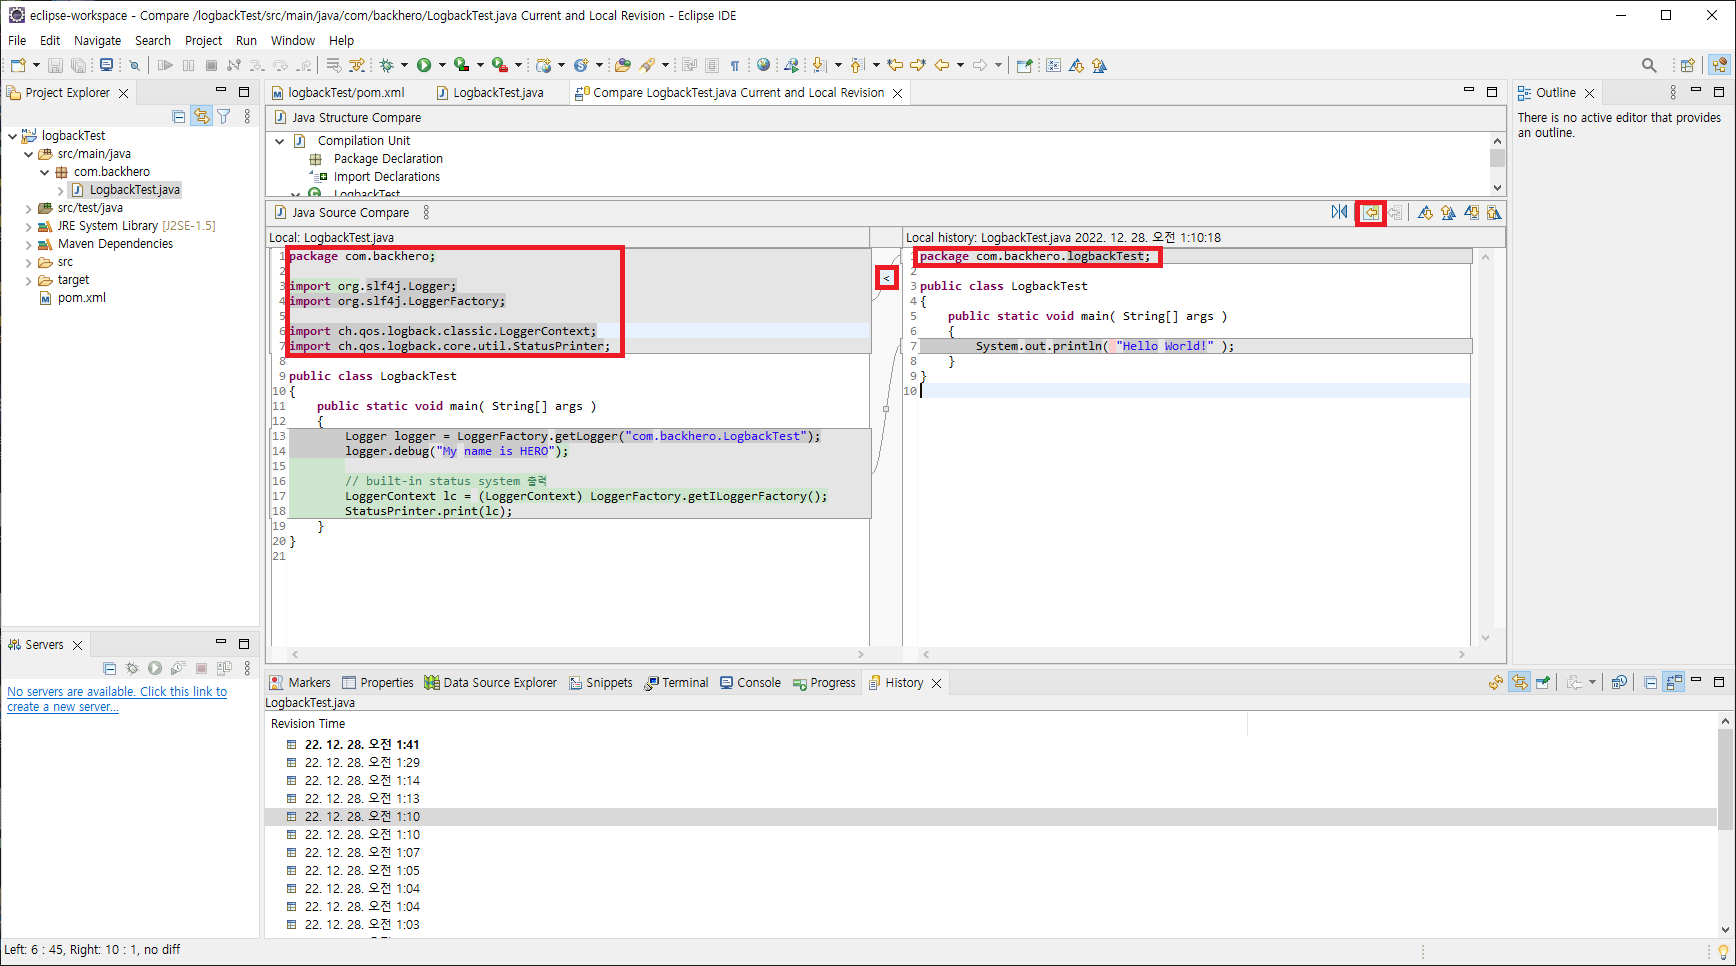Toggle Compare Mode in History view
1736x966 pixels.
pos(1674,682)
